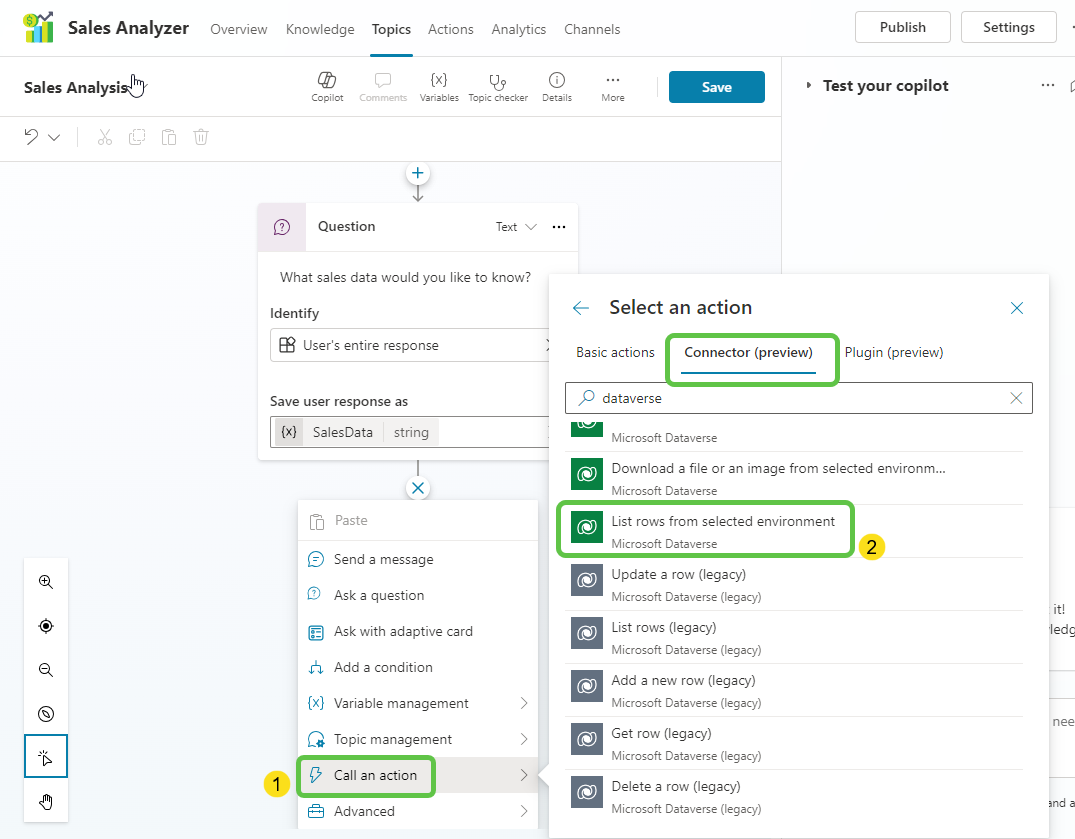Select the hand pan tool
1075x839 pixels.
pyautogui.click(x=46, y=802)
